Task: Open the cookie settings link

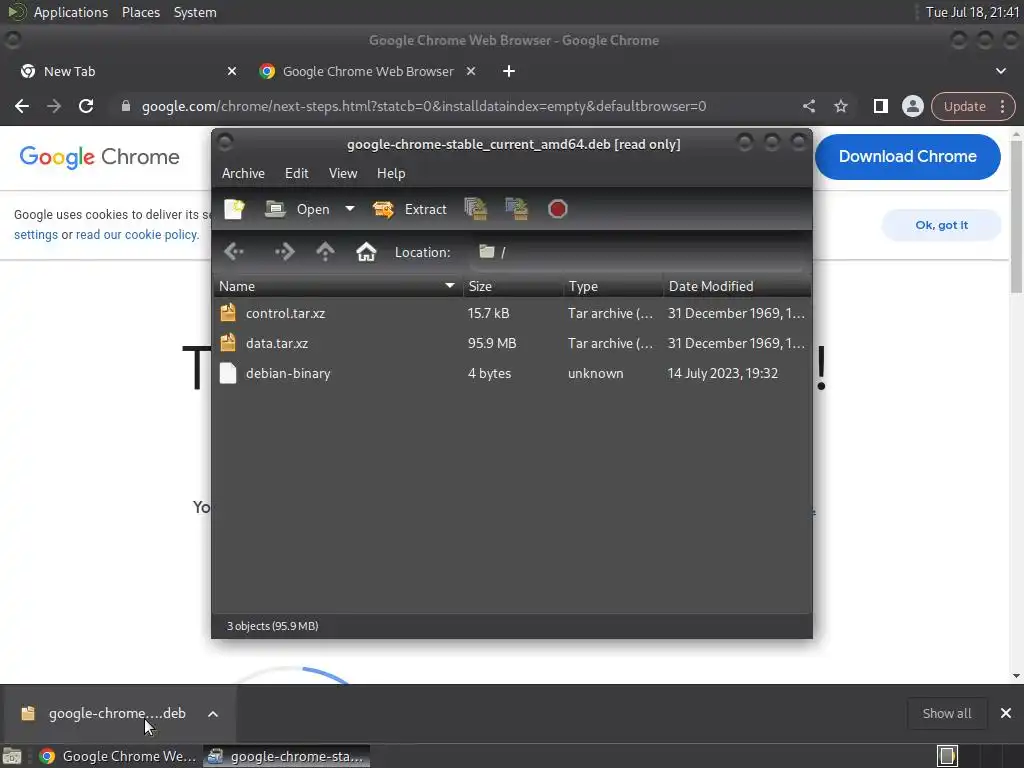Action: pos(36,234)
